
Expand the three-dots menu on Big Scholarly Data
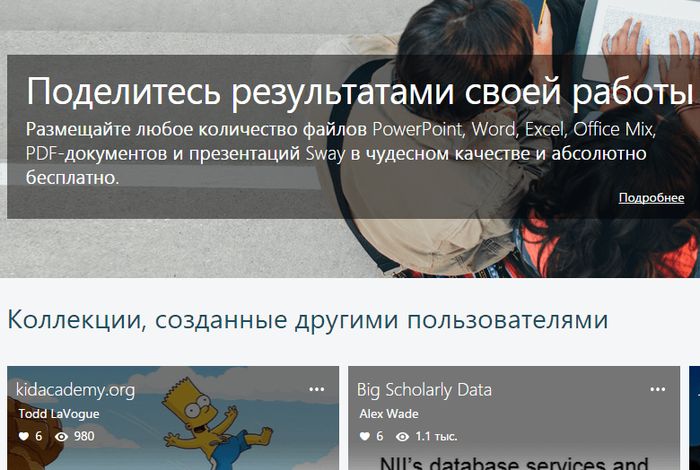(x=658, y=389)
